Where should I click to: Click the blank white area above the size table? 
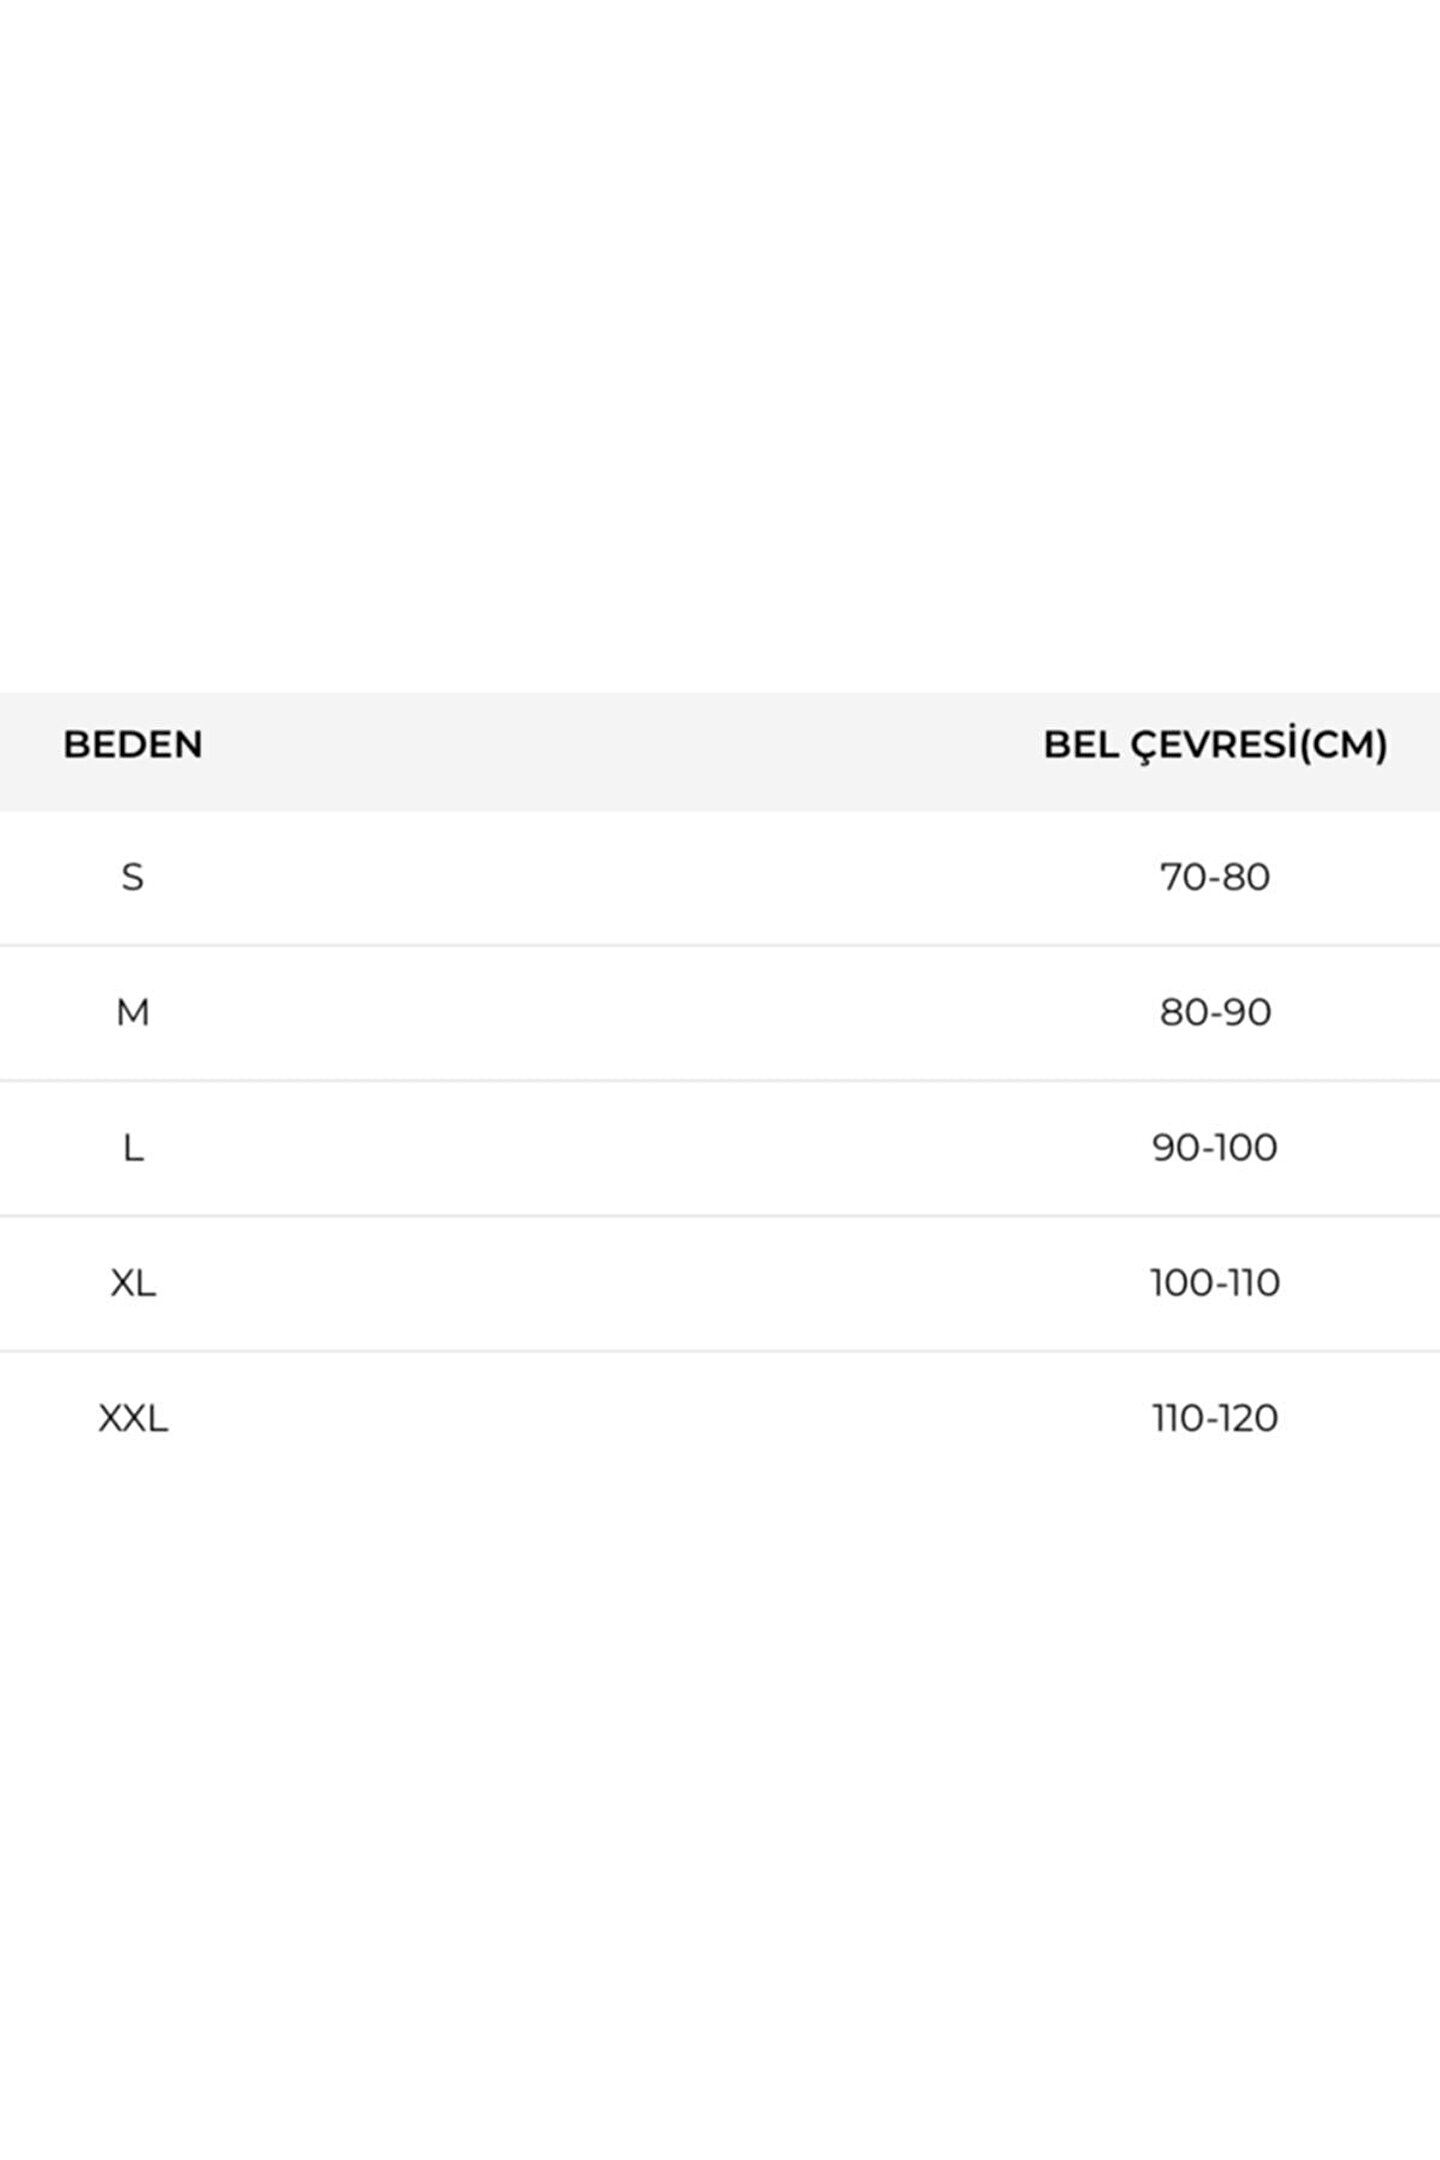(x=720, y=350)
